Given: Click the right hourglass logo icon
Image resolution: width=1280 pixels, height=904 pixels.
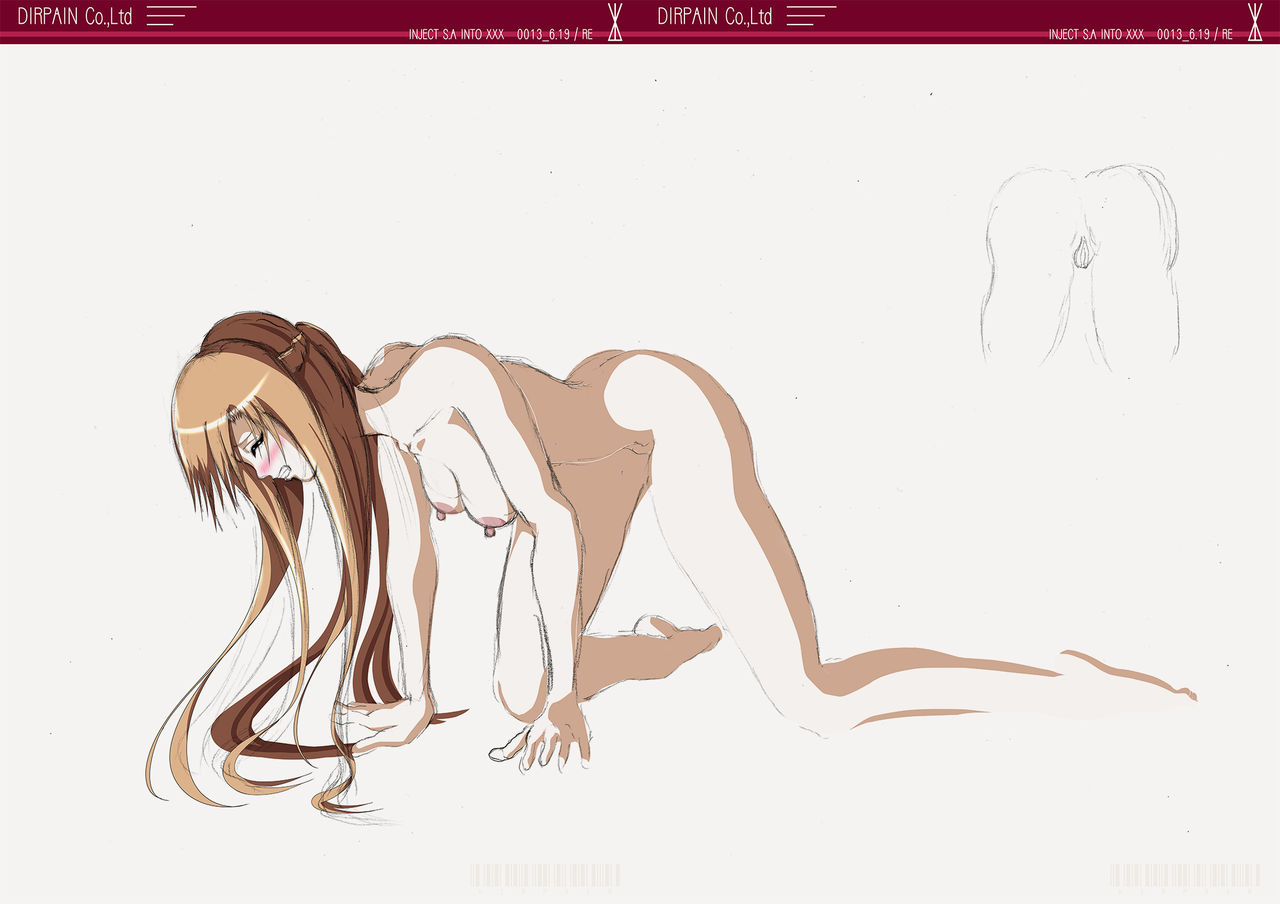Looking at the screenshot, I should (x=1255, y=21).
